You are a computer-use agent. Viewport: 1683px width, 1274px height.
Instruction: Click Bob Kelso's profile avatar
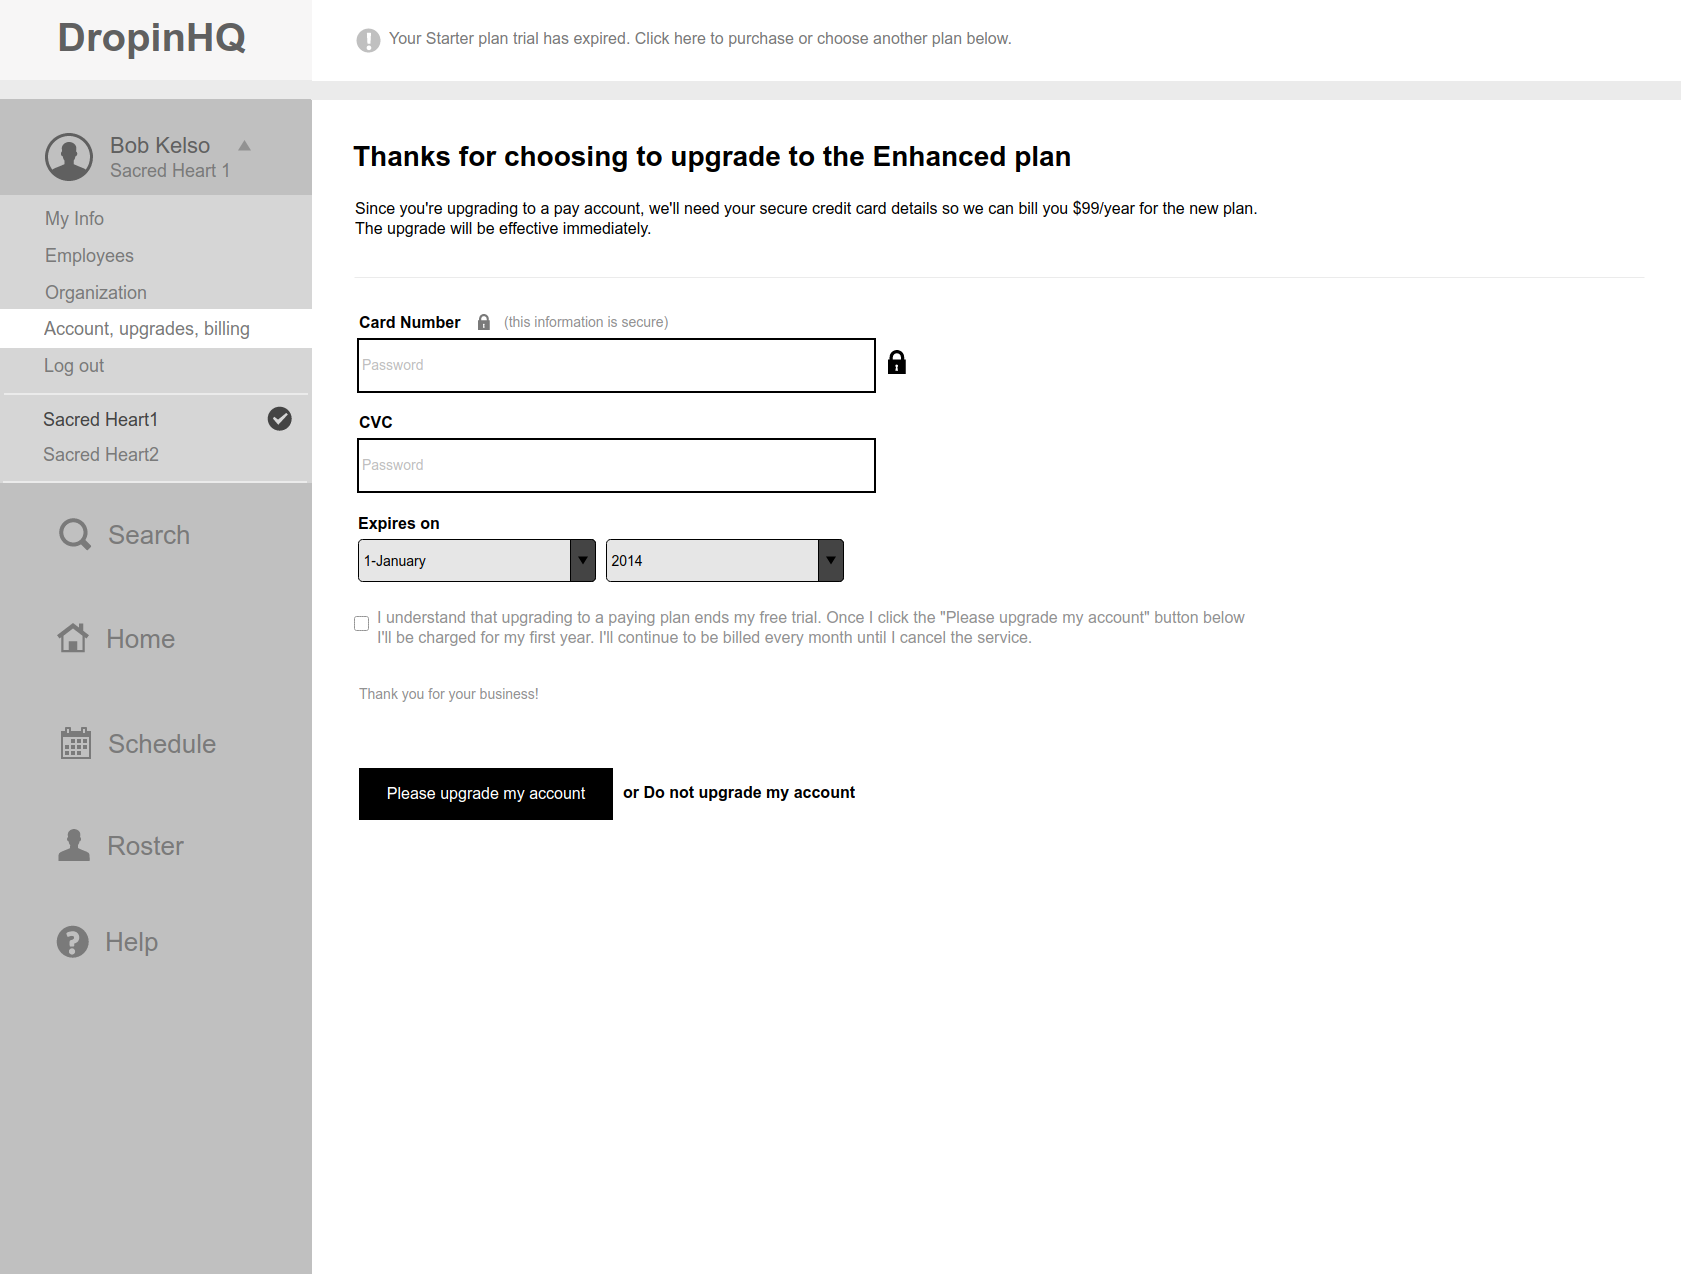[69, 157]
